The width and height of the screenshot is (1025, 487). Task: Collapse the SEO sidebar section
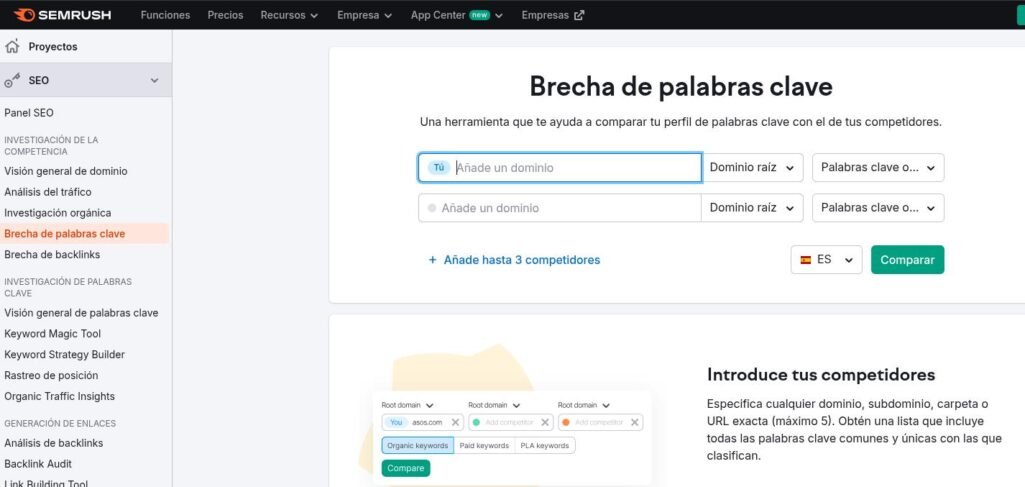point(154,81)
